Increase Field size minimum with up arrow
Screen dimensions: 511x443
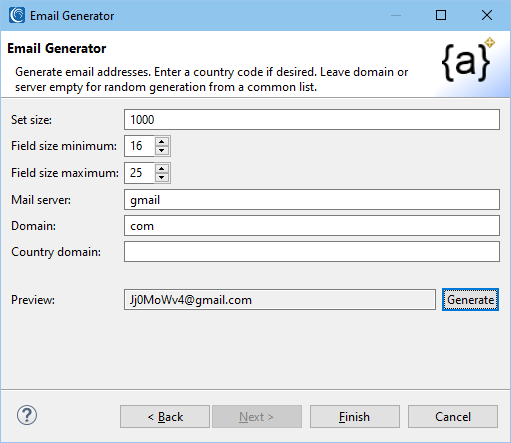[x=162, y=141]
